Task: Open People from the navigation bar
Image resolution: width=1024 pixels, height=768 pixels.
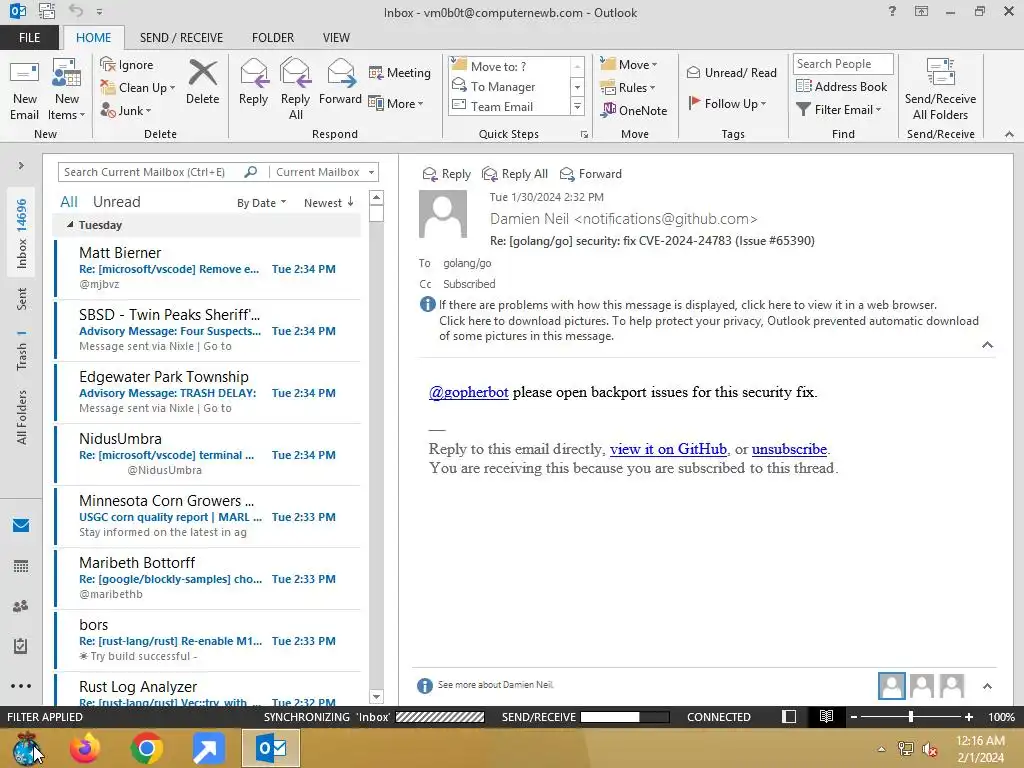Action: coord(21,606)
